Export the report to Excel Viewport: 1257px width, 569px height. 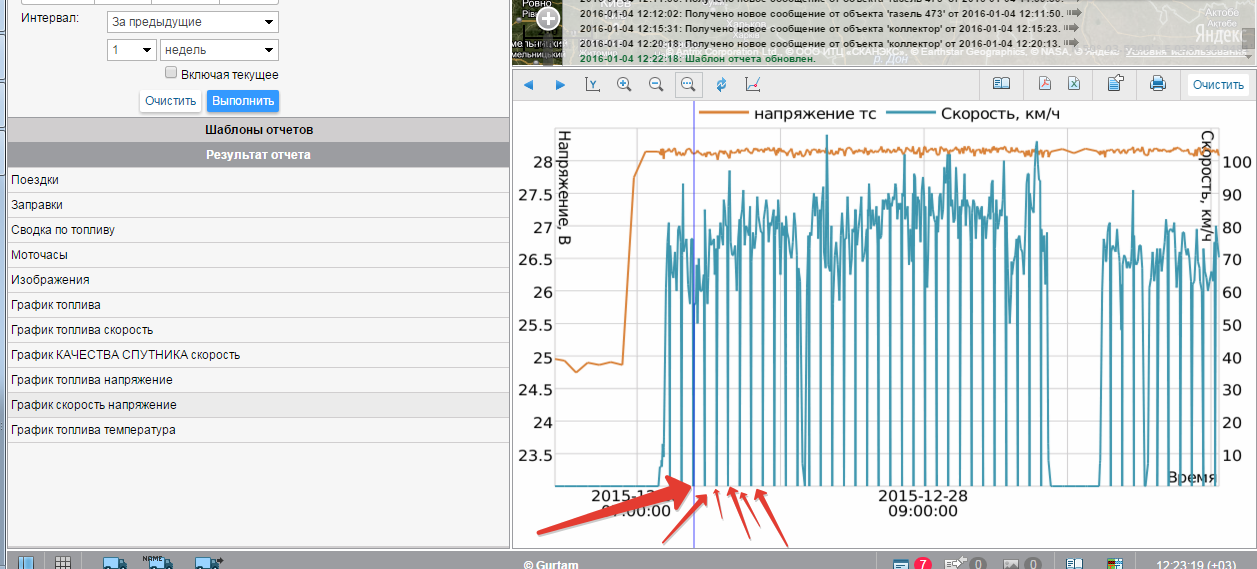point(1073,85)
